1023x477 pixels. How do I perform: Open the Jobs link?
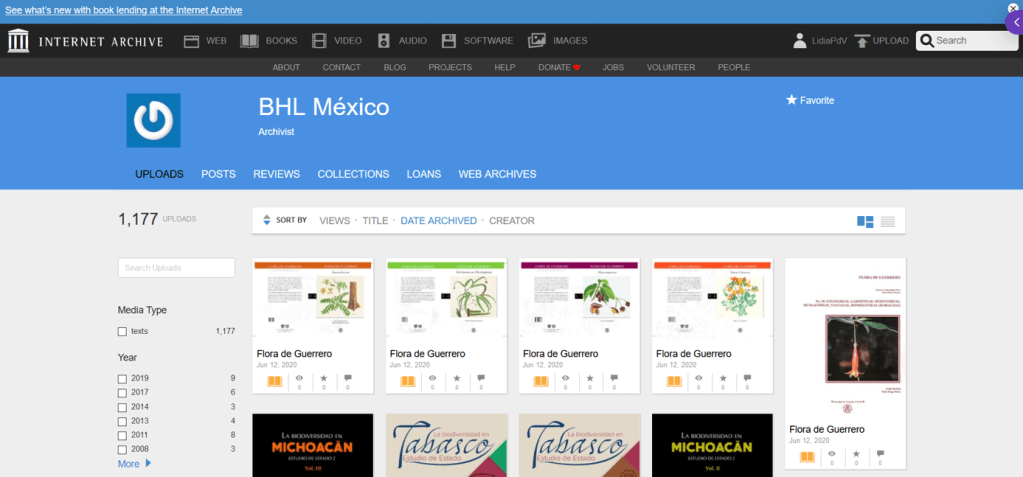tap(613, 67)
